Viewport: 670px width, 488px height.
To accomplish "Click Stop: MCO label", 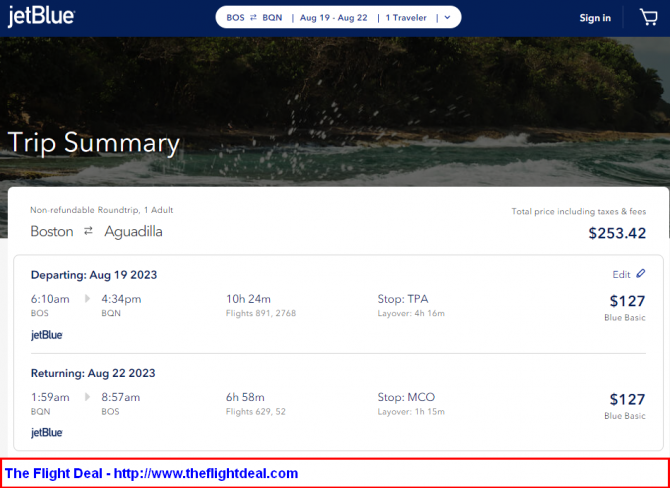I will pos(406,397).
